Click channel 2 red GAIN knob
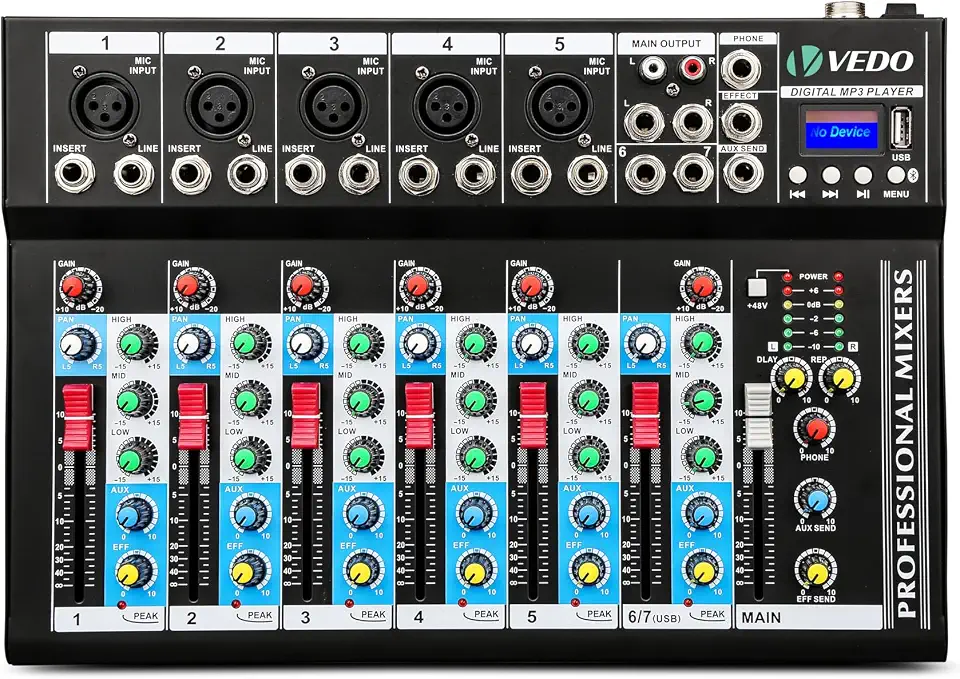 point(187,285)
